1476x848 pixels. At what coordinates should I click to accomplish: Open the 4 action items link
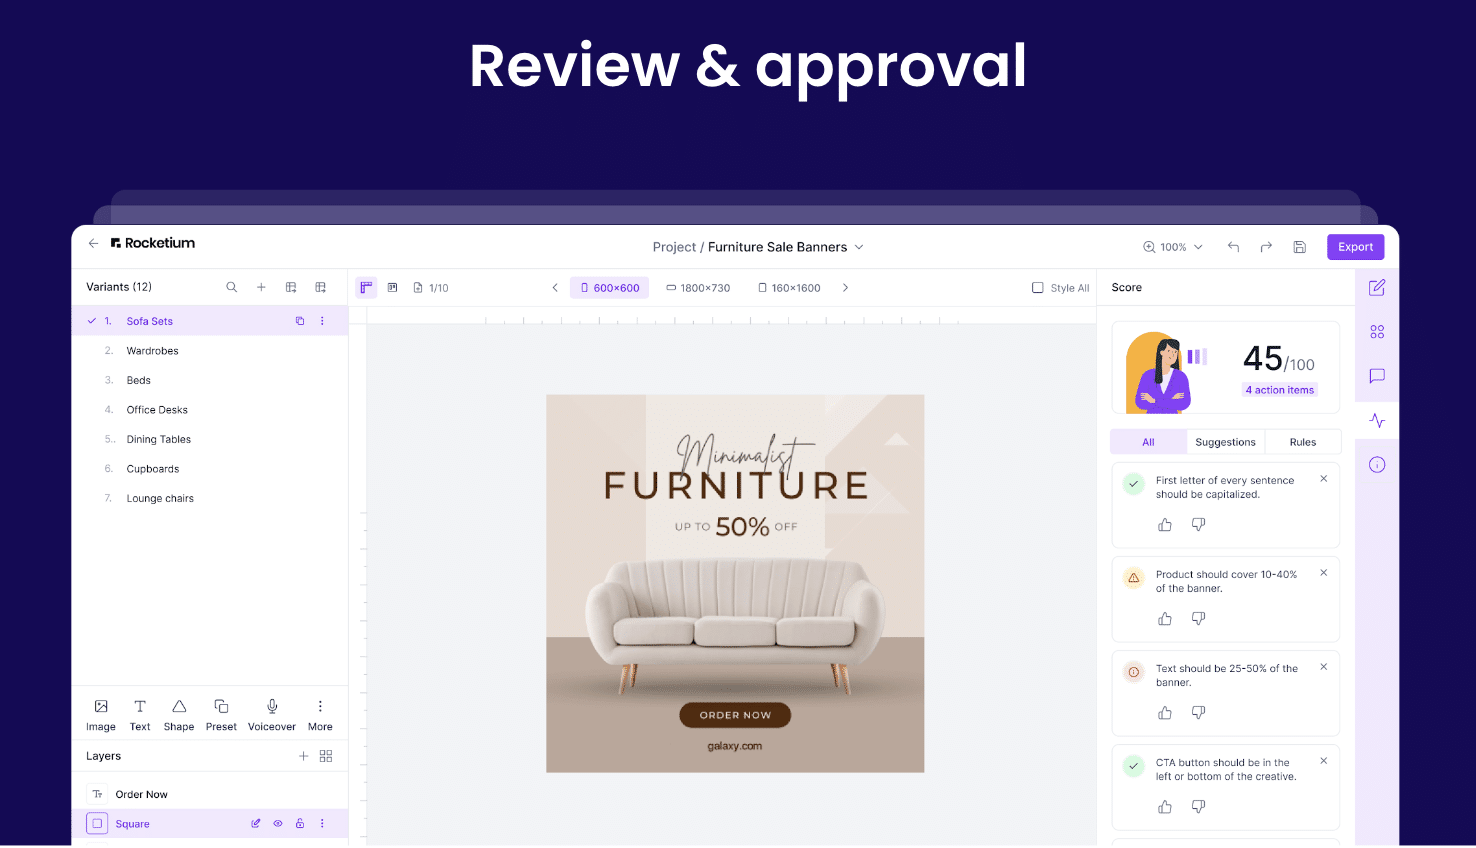click(x=1280, y=390)
